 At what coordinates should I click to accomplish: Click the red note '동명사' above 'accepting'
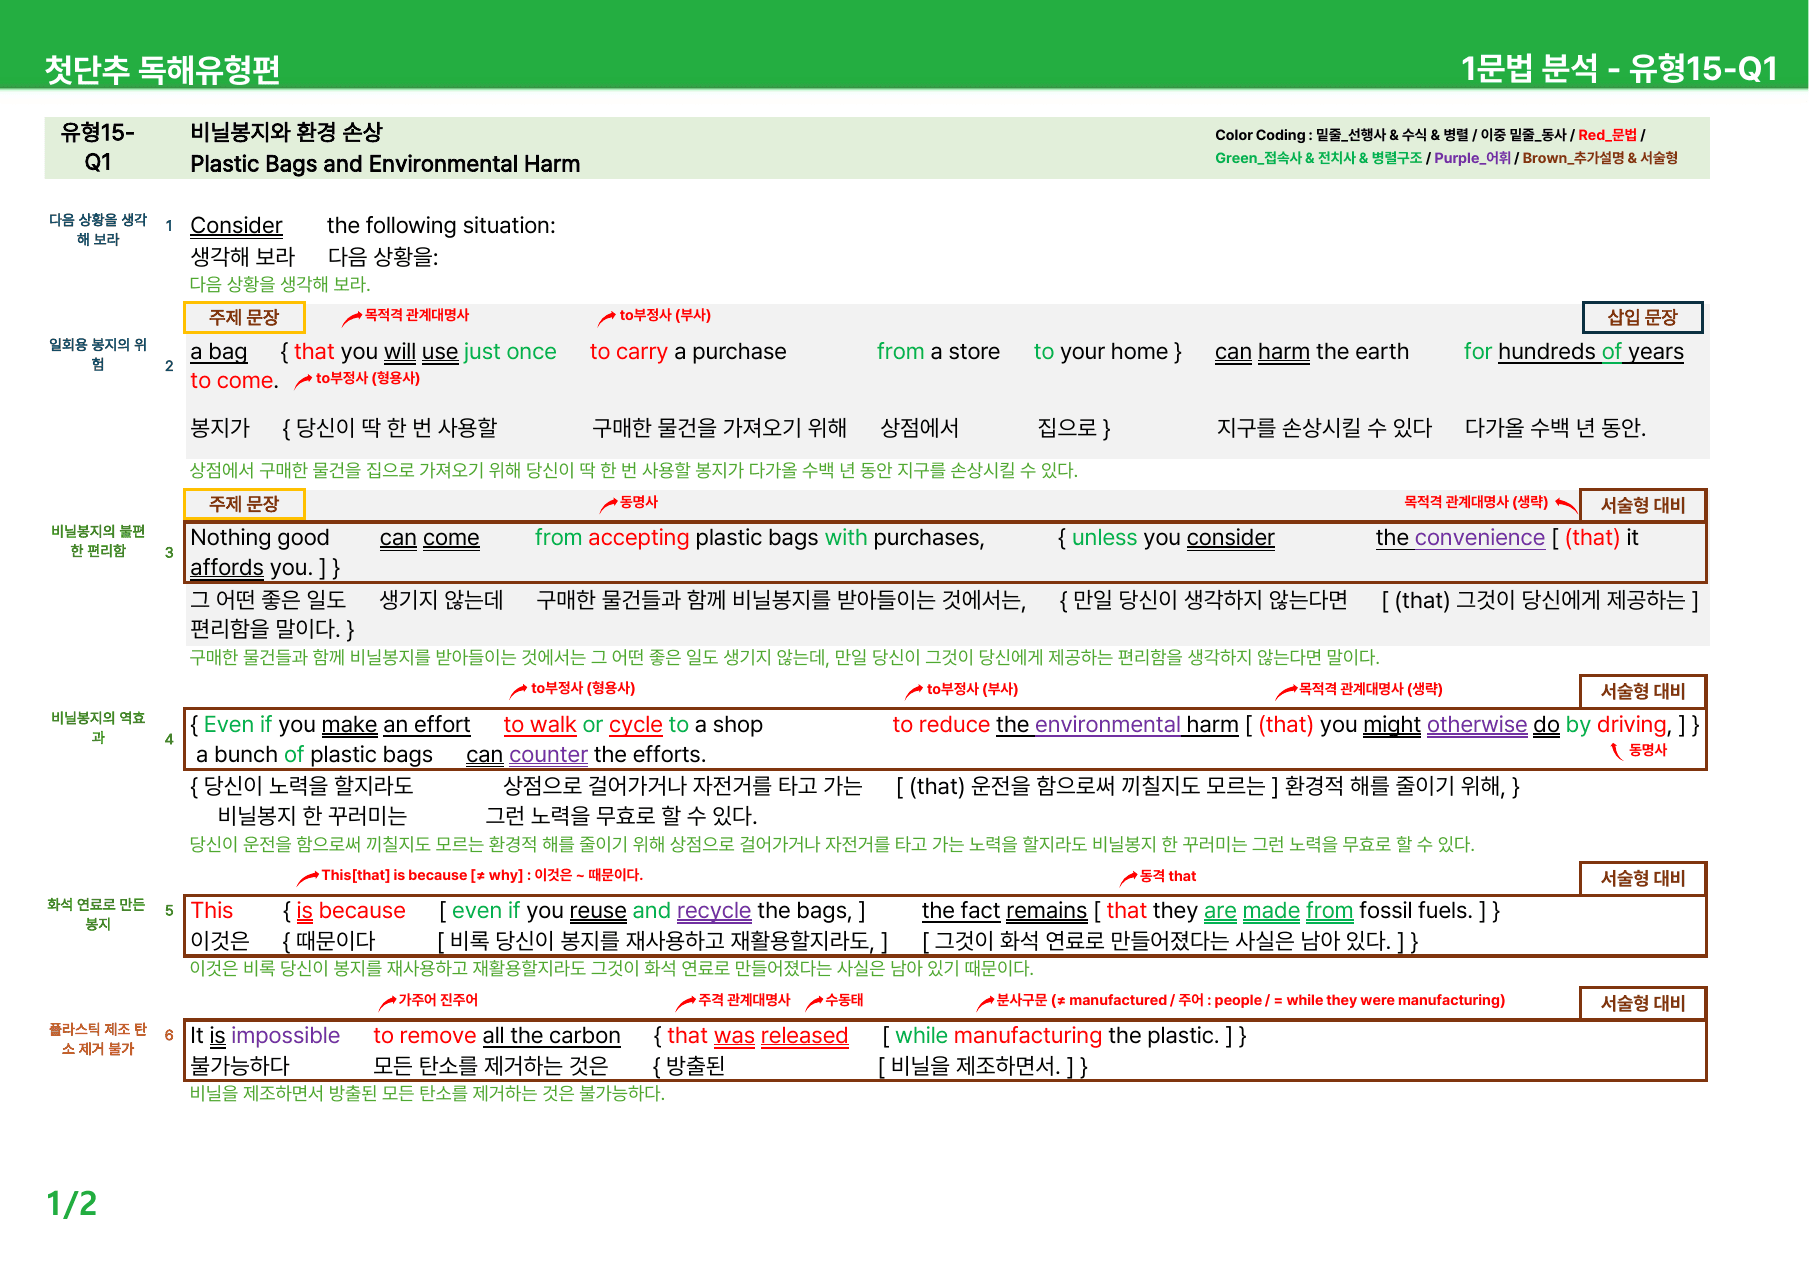coord(639,502)
